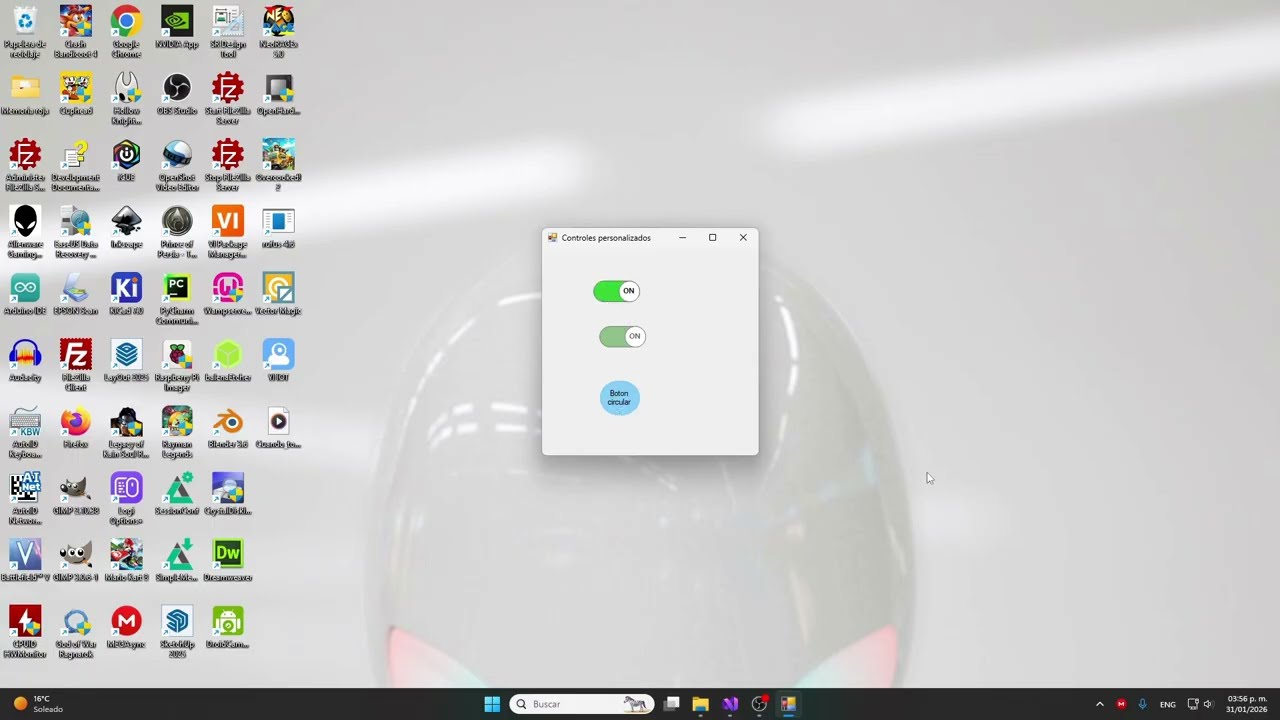Toggle the faded green ON switch
This screenshot has width=1280, height=720.
(x=622, y=336)
